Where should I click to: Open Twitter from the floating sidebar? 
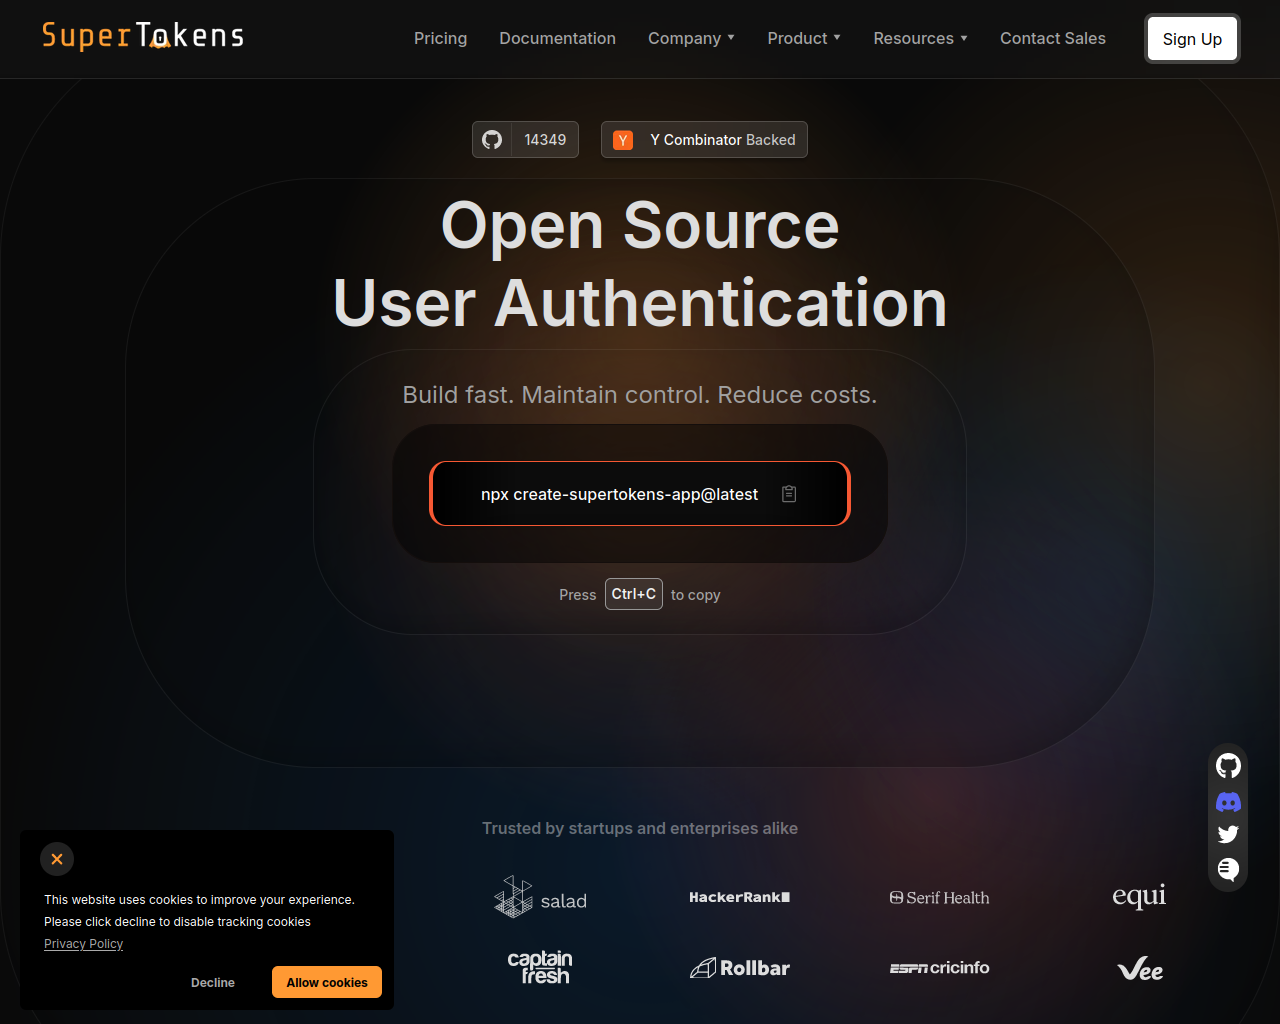[x=1228, y=834]
